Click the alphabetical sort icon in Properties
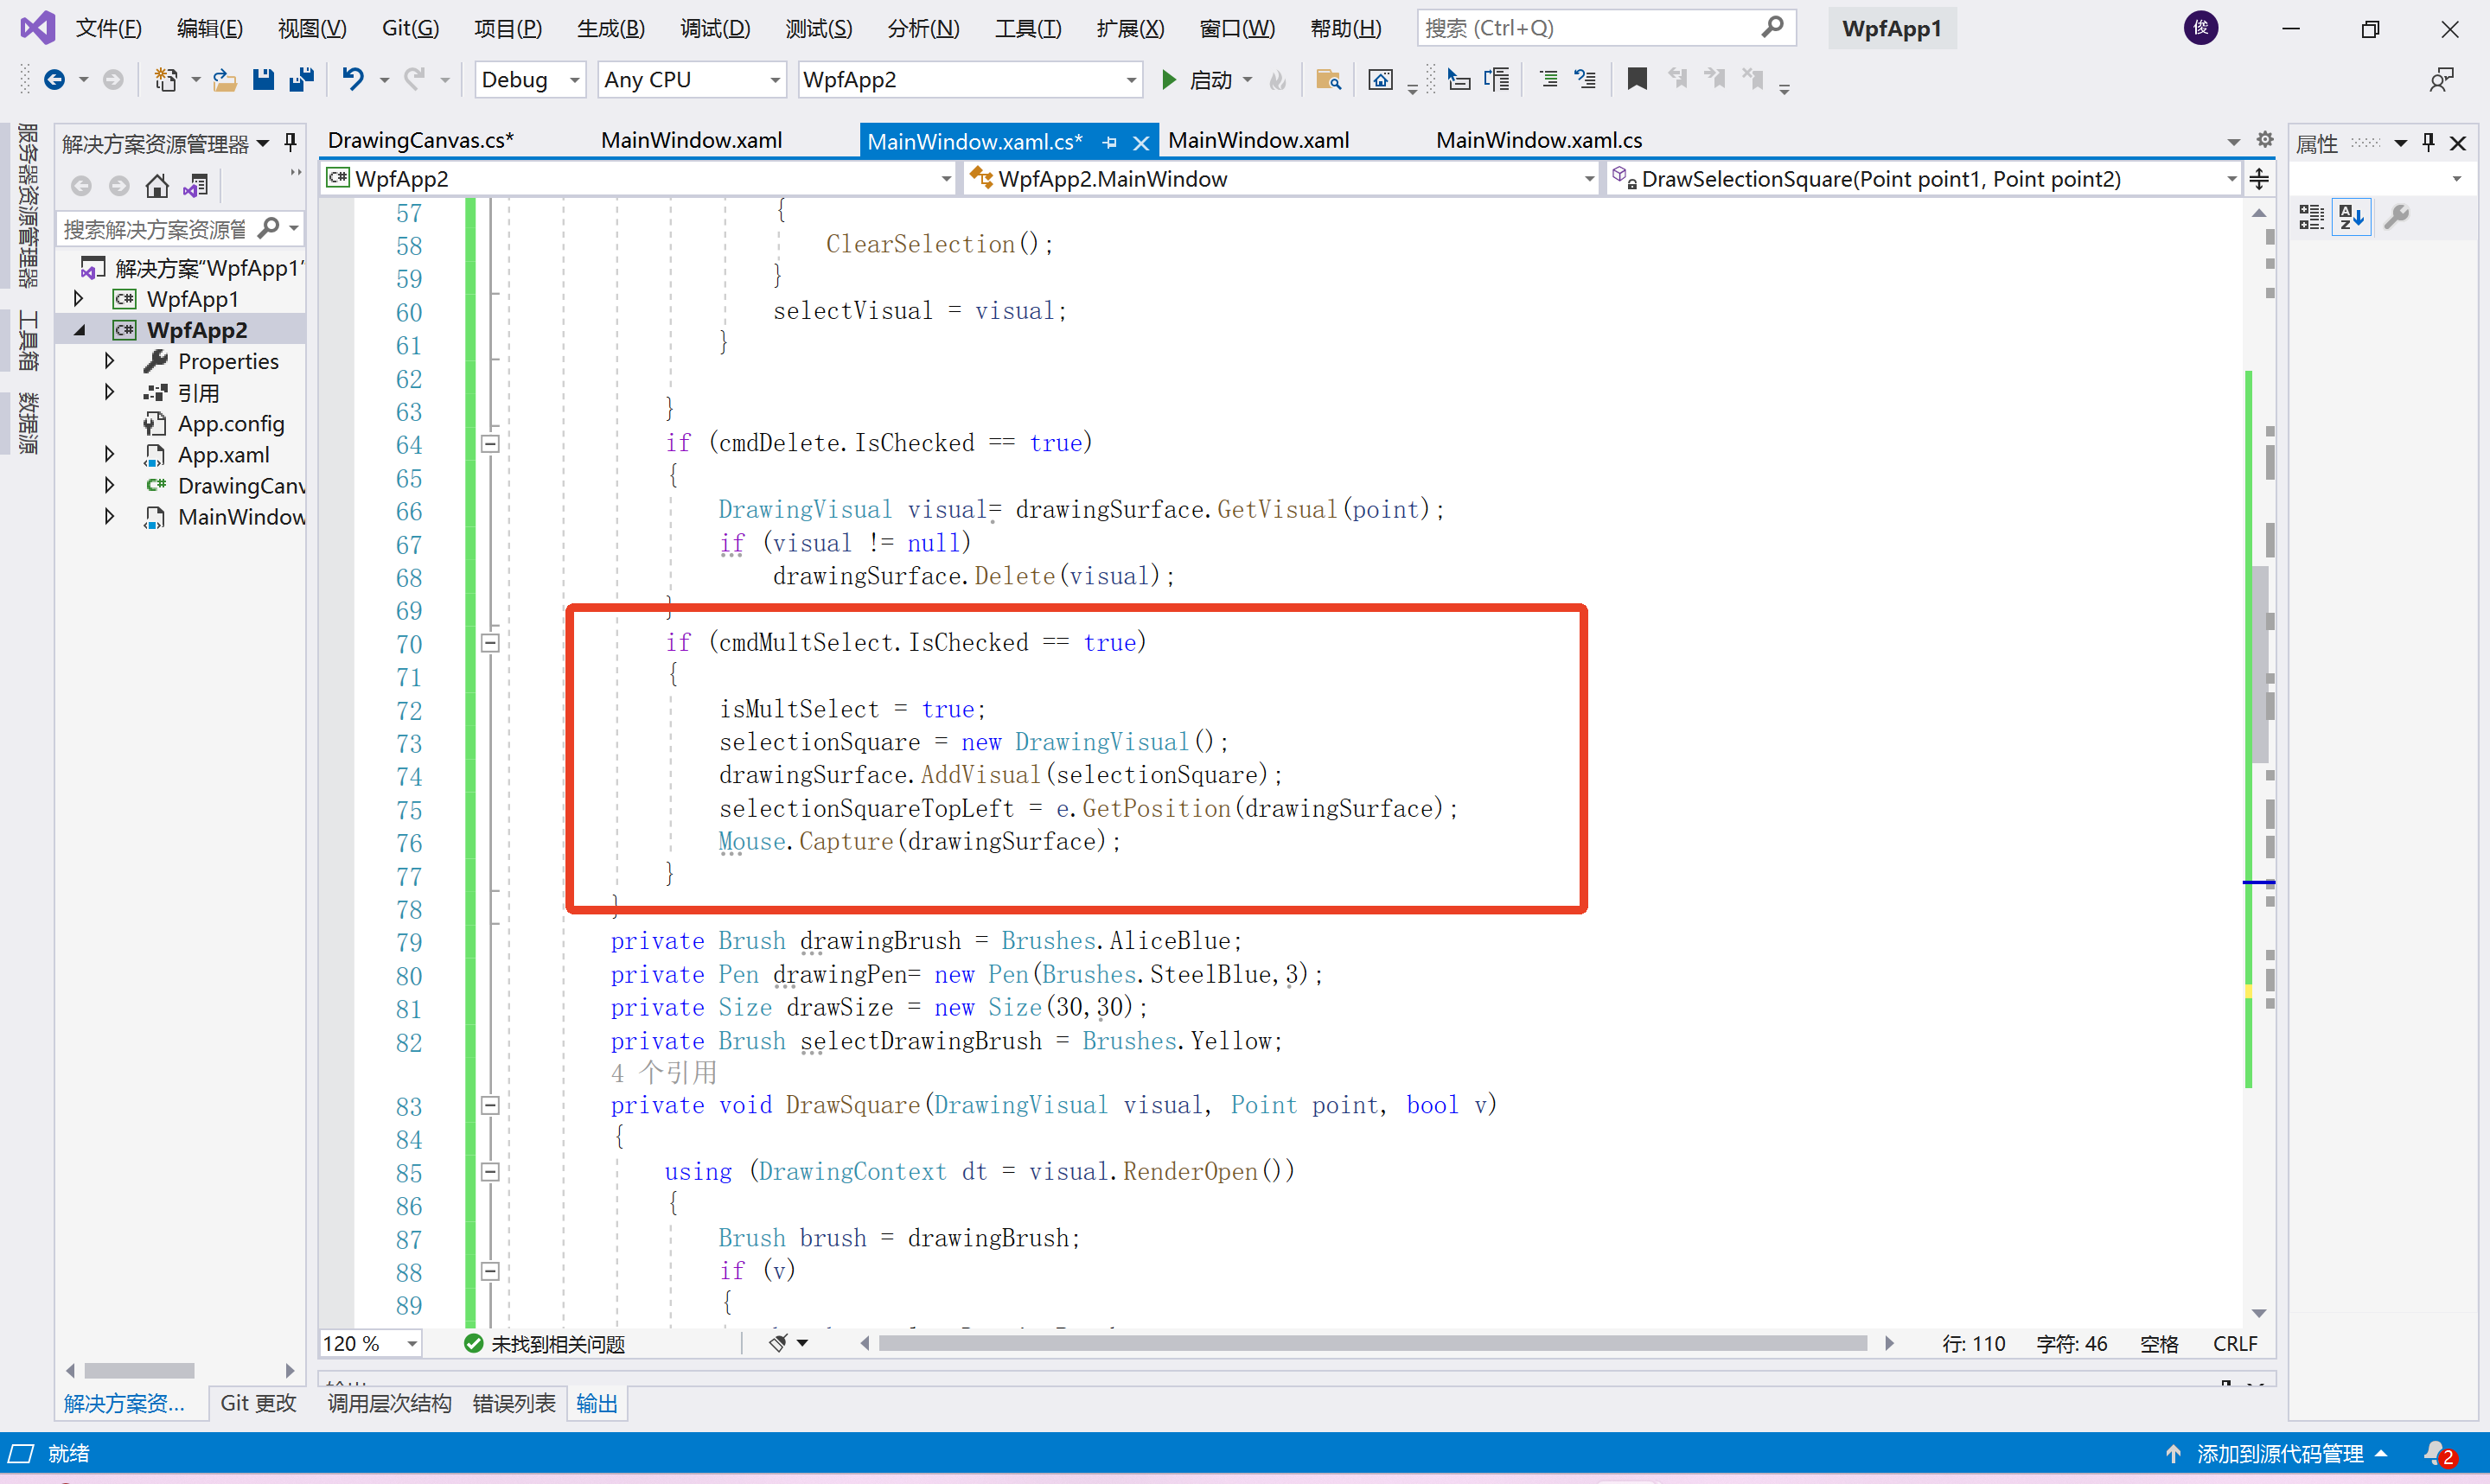The width and height of the screenshot is (2490, 1484). click(x=2351, y=216)
